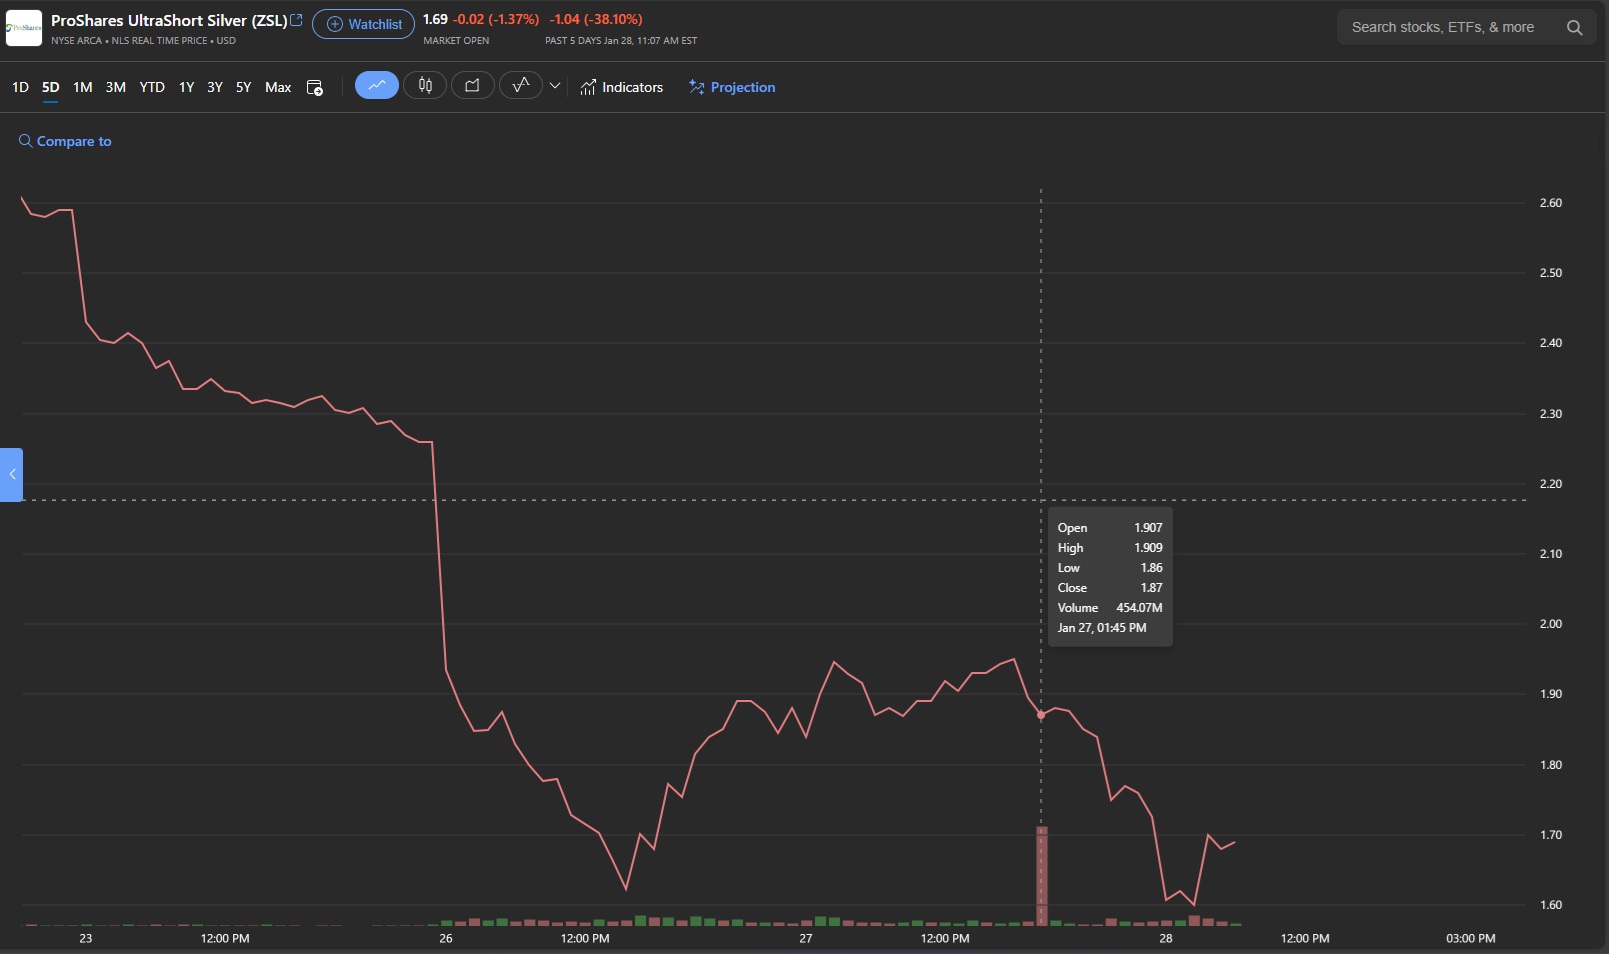Select the 1M time range

[x=83, y=88]
